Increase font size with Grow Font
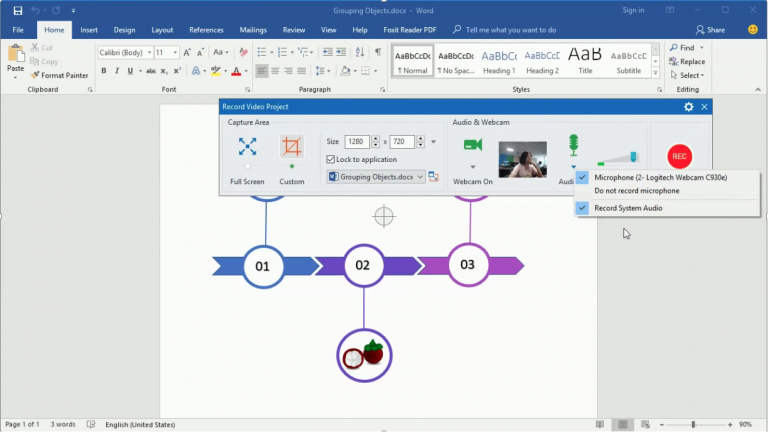The width and height of the screenshot is (768, 432). [x=187, y=52]
